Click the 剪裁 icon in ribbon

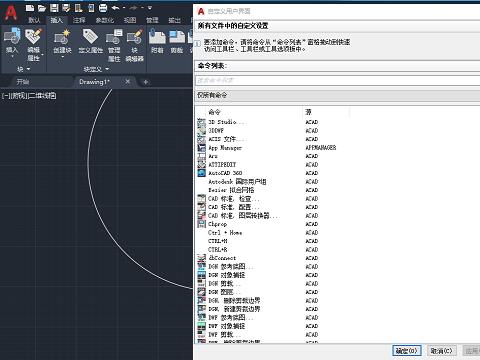[177, 37]
